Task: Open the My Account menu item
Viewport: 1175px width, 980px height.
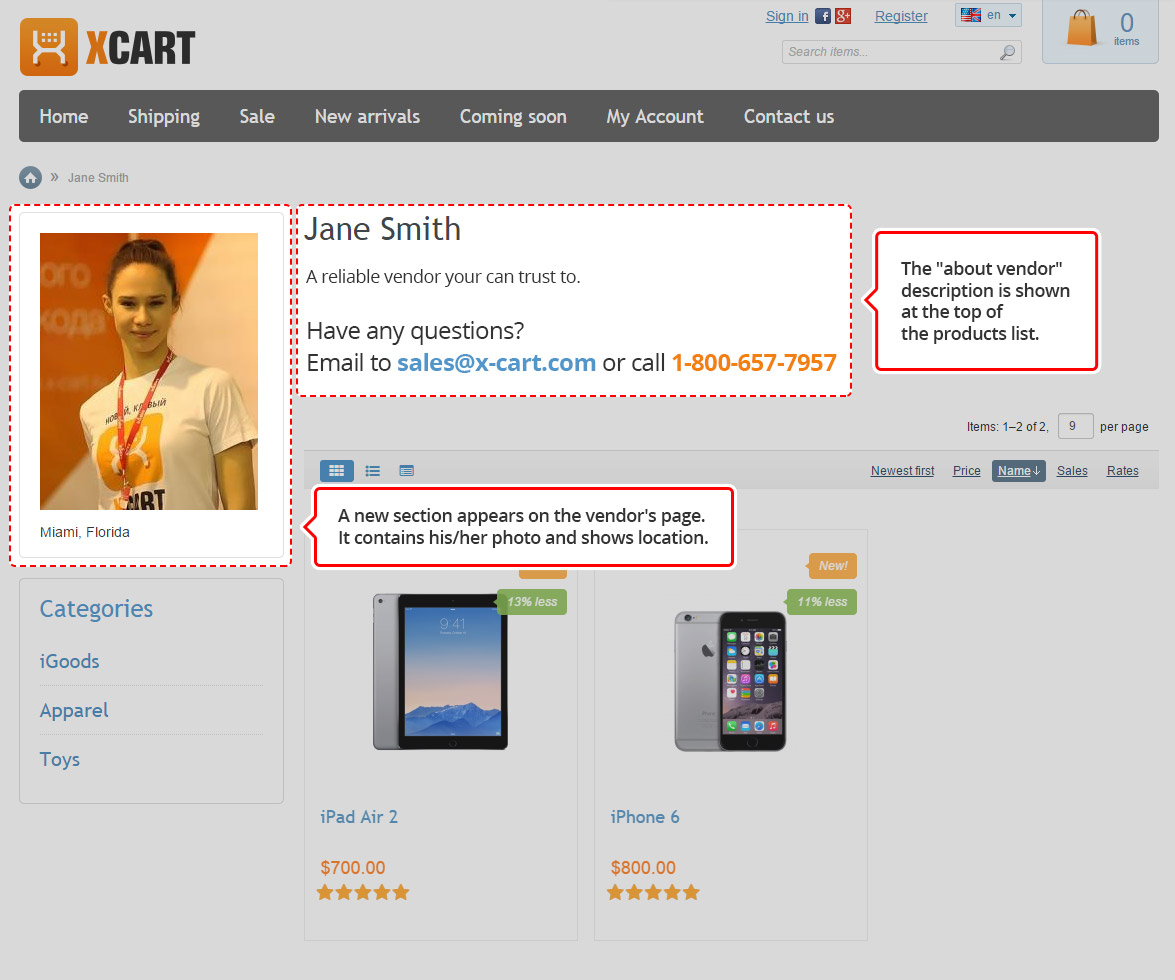Action: click(655, 117)
